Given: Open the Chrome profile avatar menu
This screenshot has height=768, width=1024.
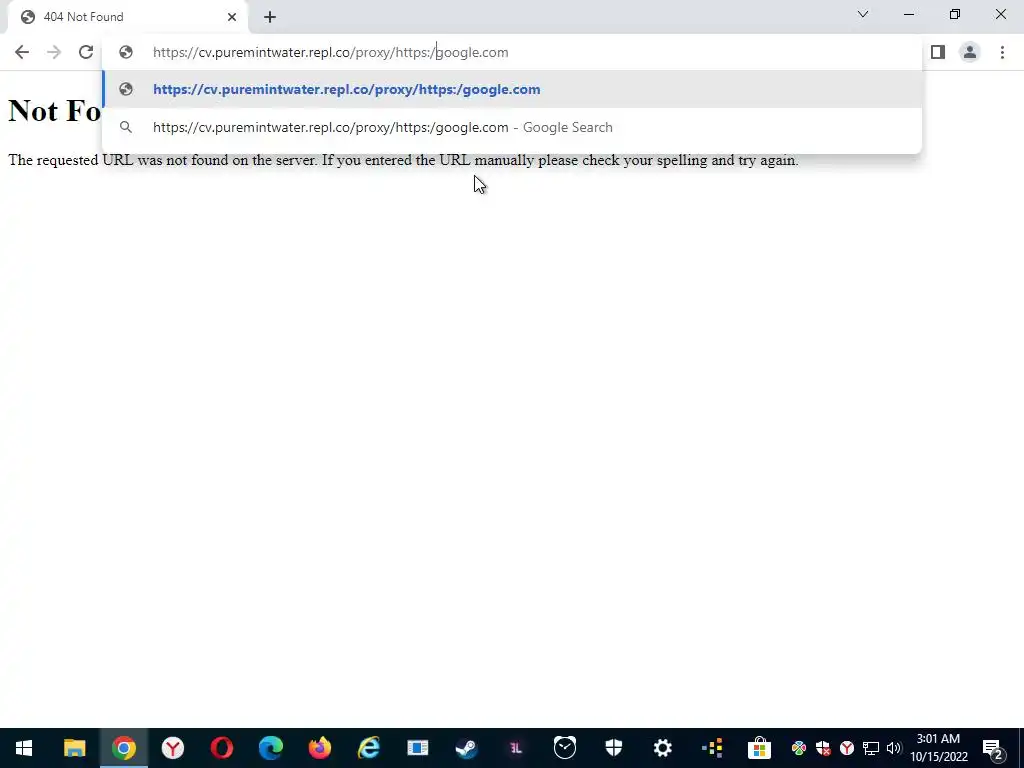Looking at the screenshot, I should [970, 52].
